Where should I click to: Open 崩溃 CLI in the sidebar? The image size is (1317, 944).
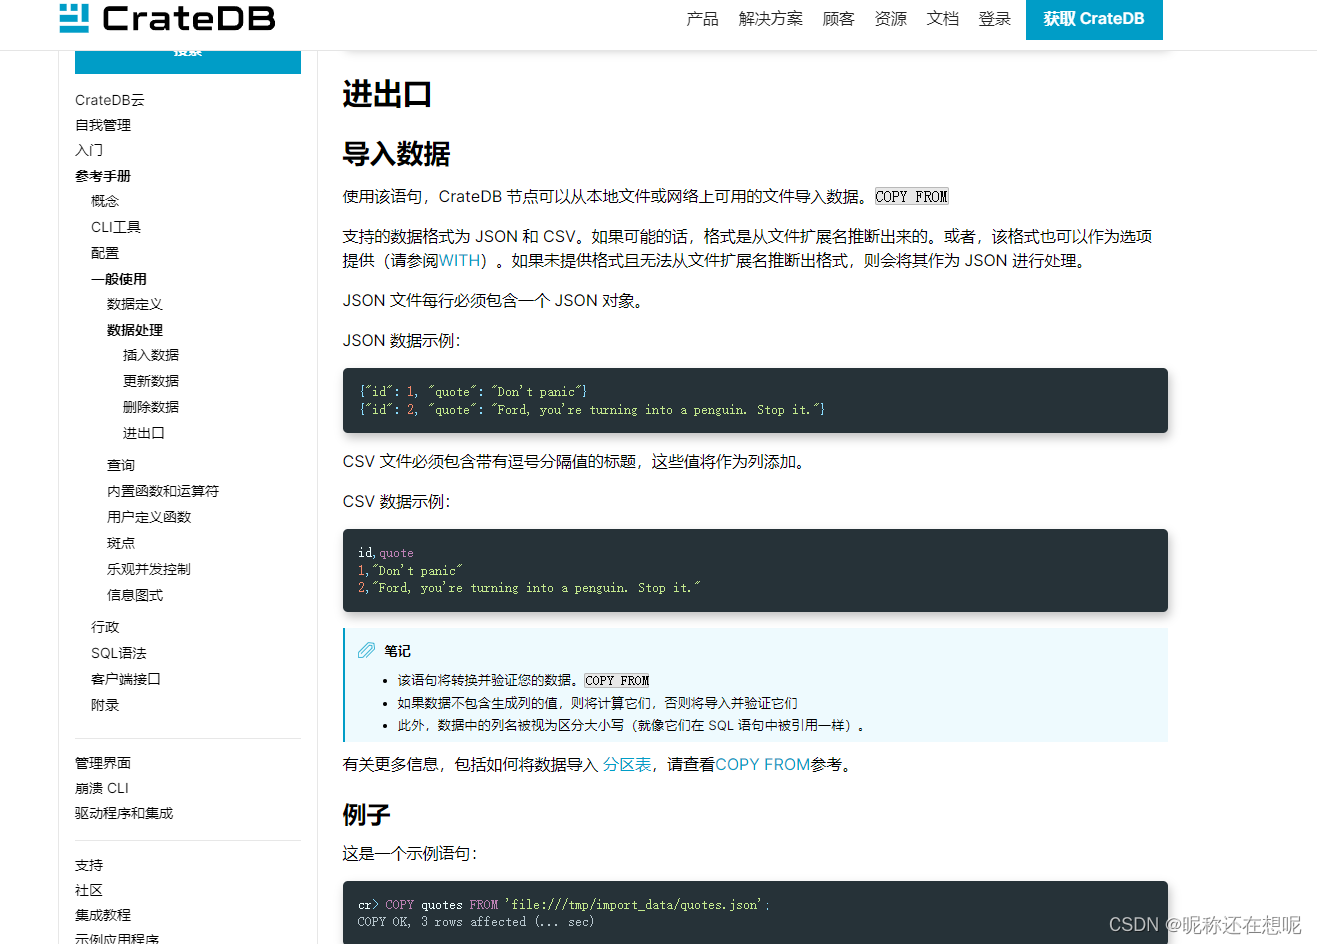(102, 788)
